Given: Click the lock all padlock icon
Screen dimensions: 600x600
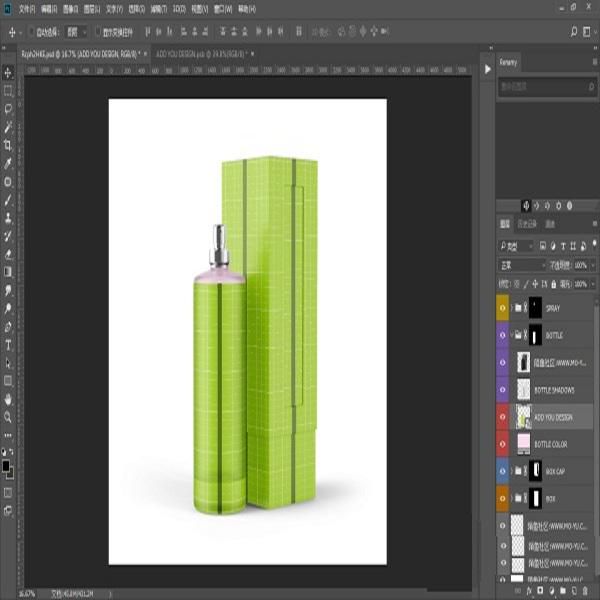Looking at the screenshot, I should tap(554, 284).
